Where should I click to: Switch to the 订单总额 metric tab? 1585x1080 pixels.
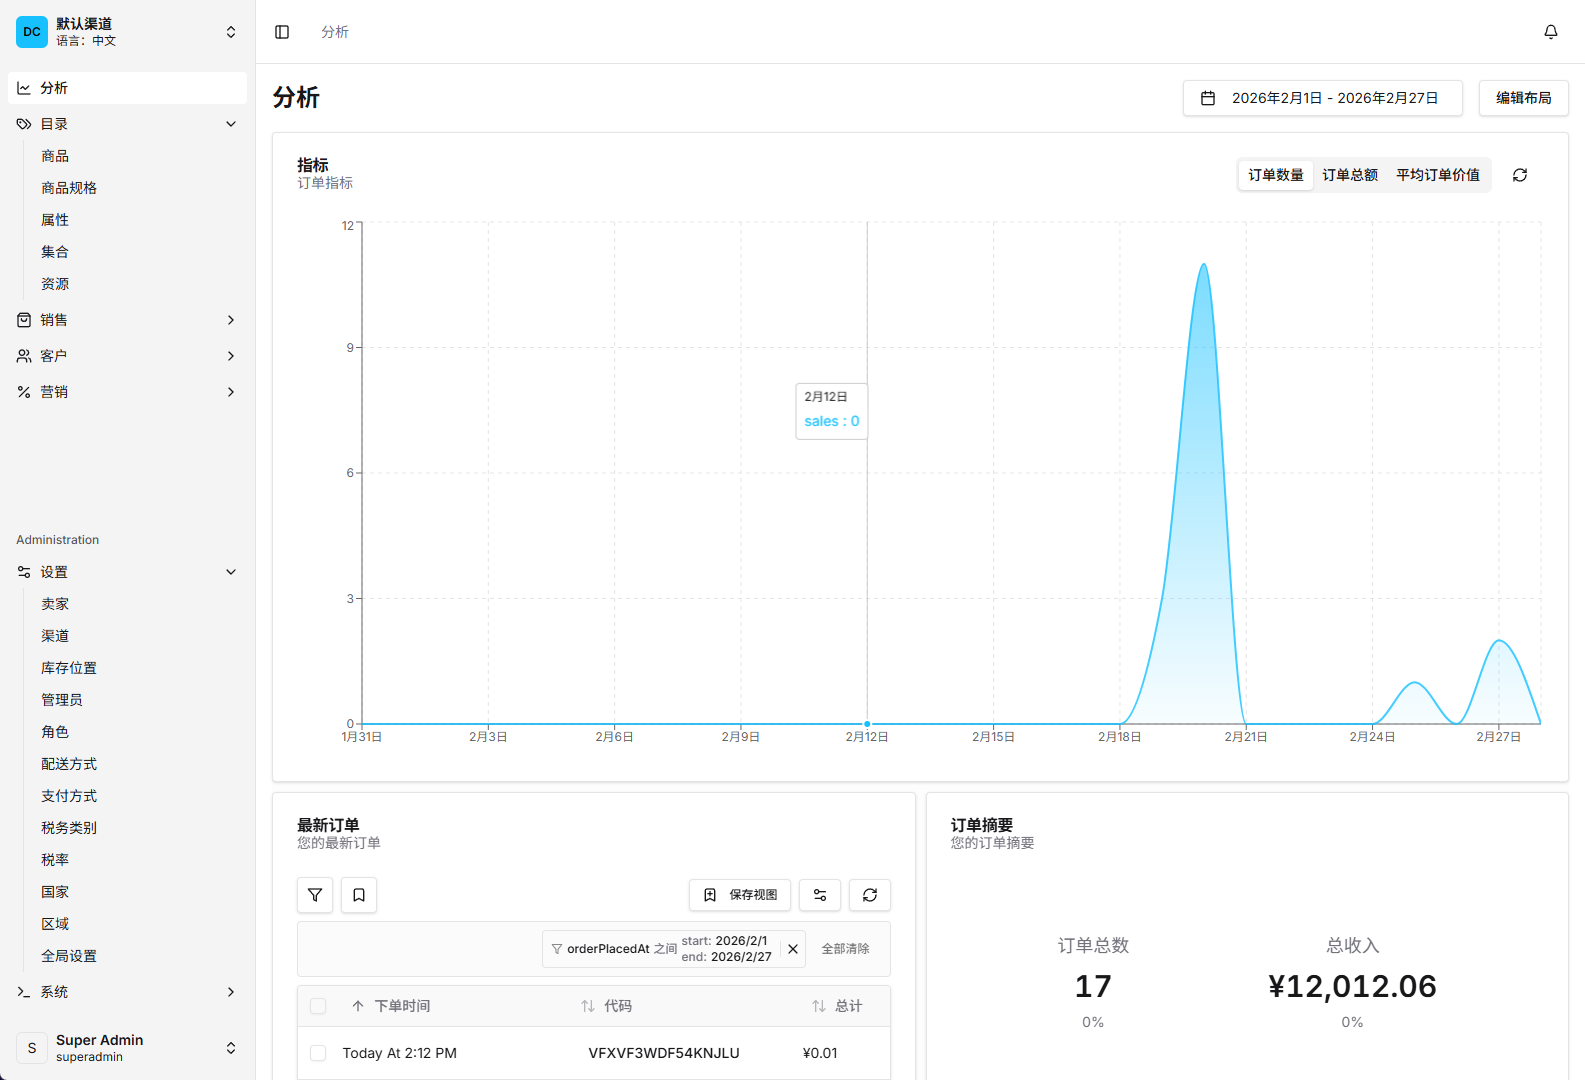1349,175
